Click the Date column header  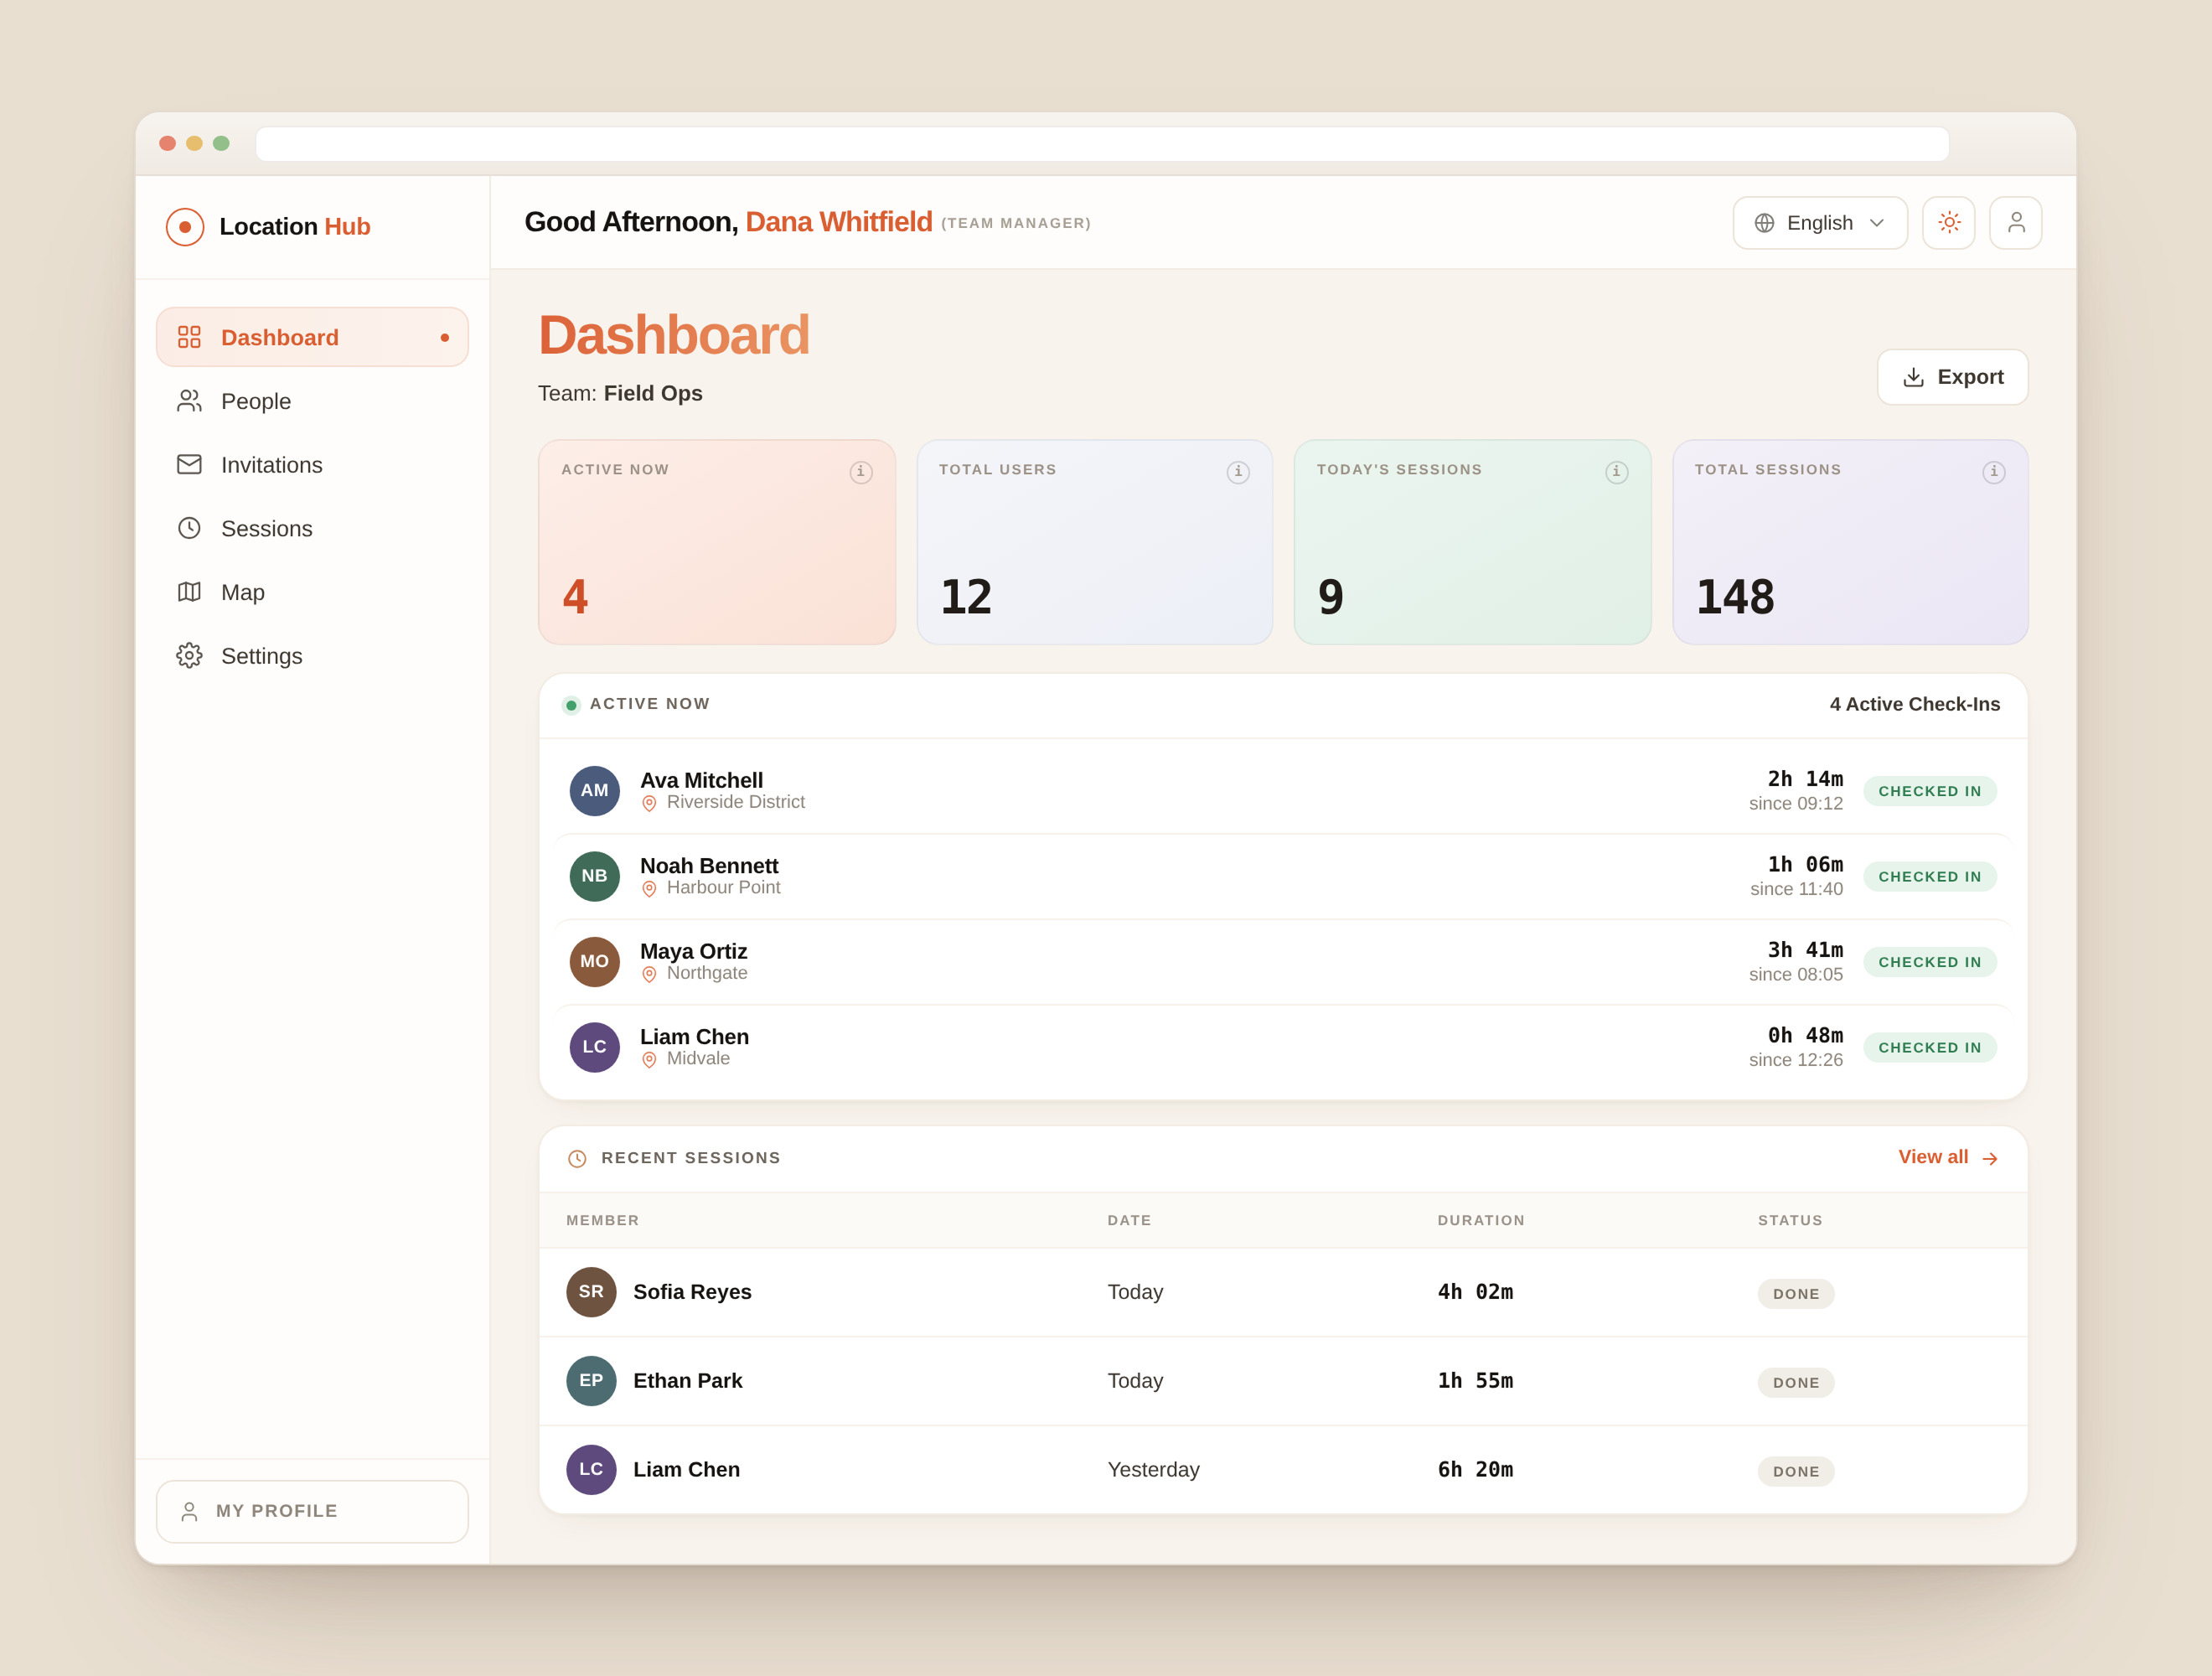tap(1129, 1220)
